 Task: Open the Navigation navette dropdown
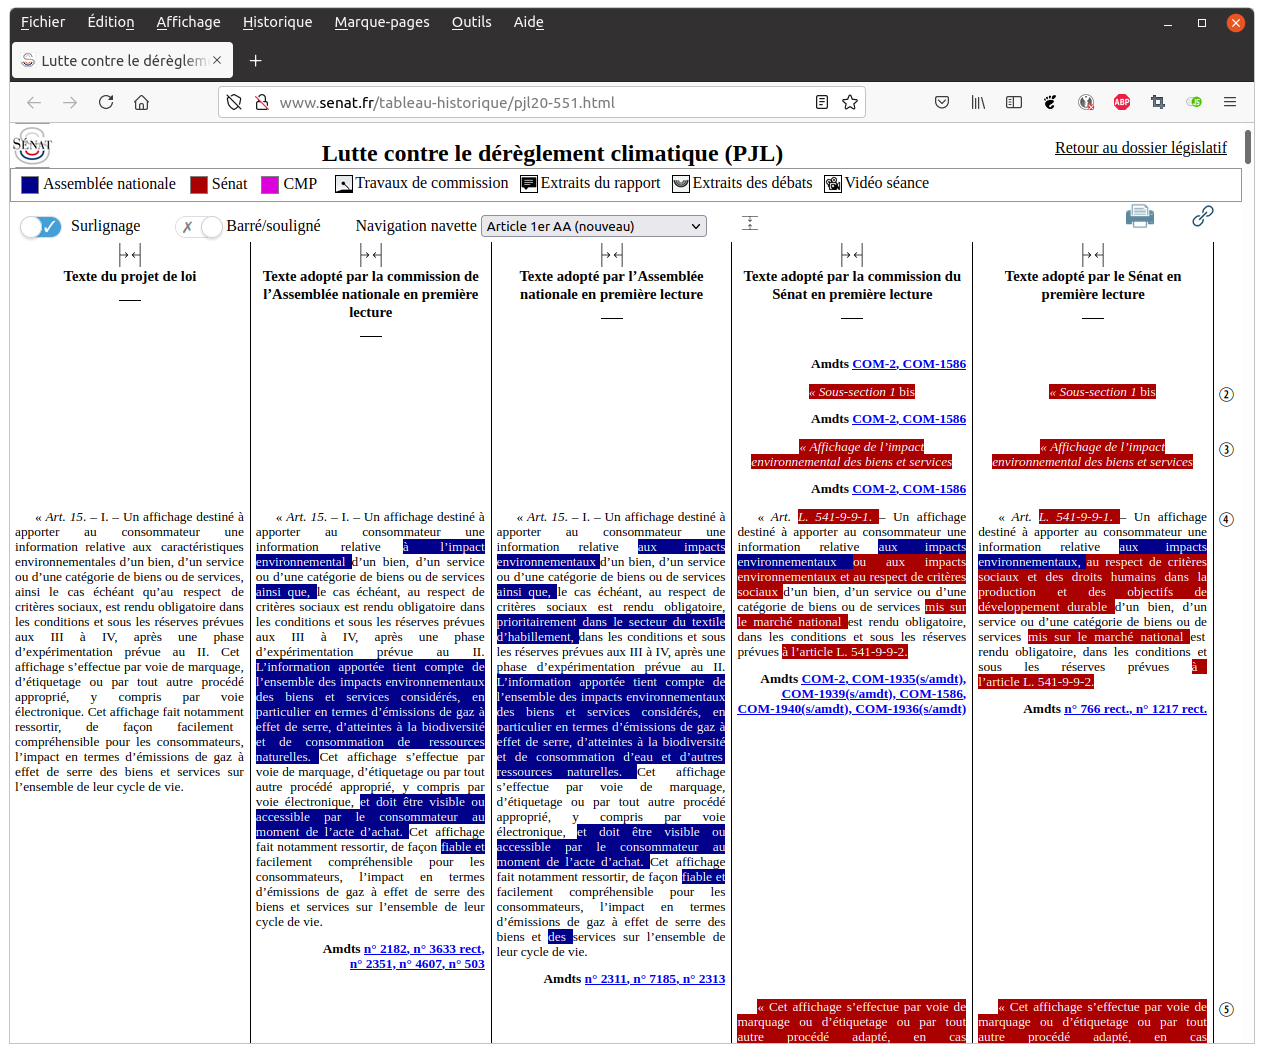(x=594, y=226)
